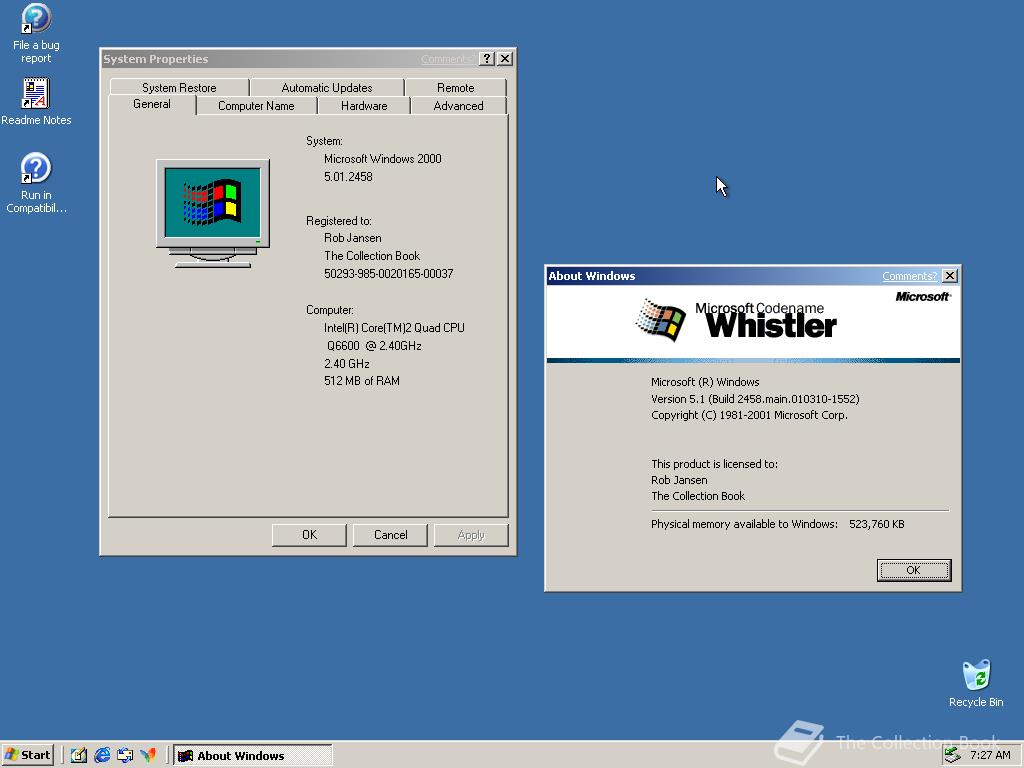
Task: Open the Advanced tab
Action: pyautogui.click(x=458, y=106)
